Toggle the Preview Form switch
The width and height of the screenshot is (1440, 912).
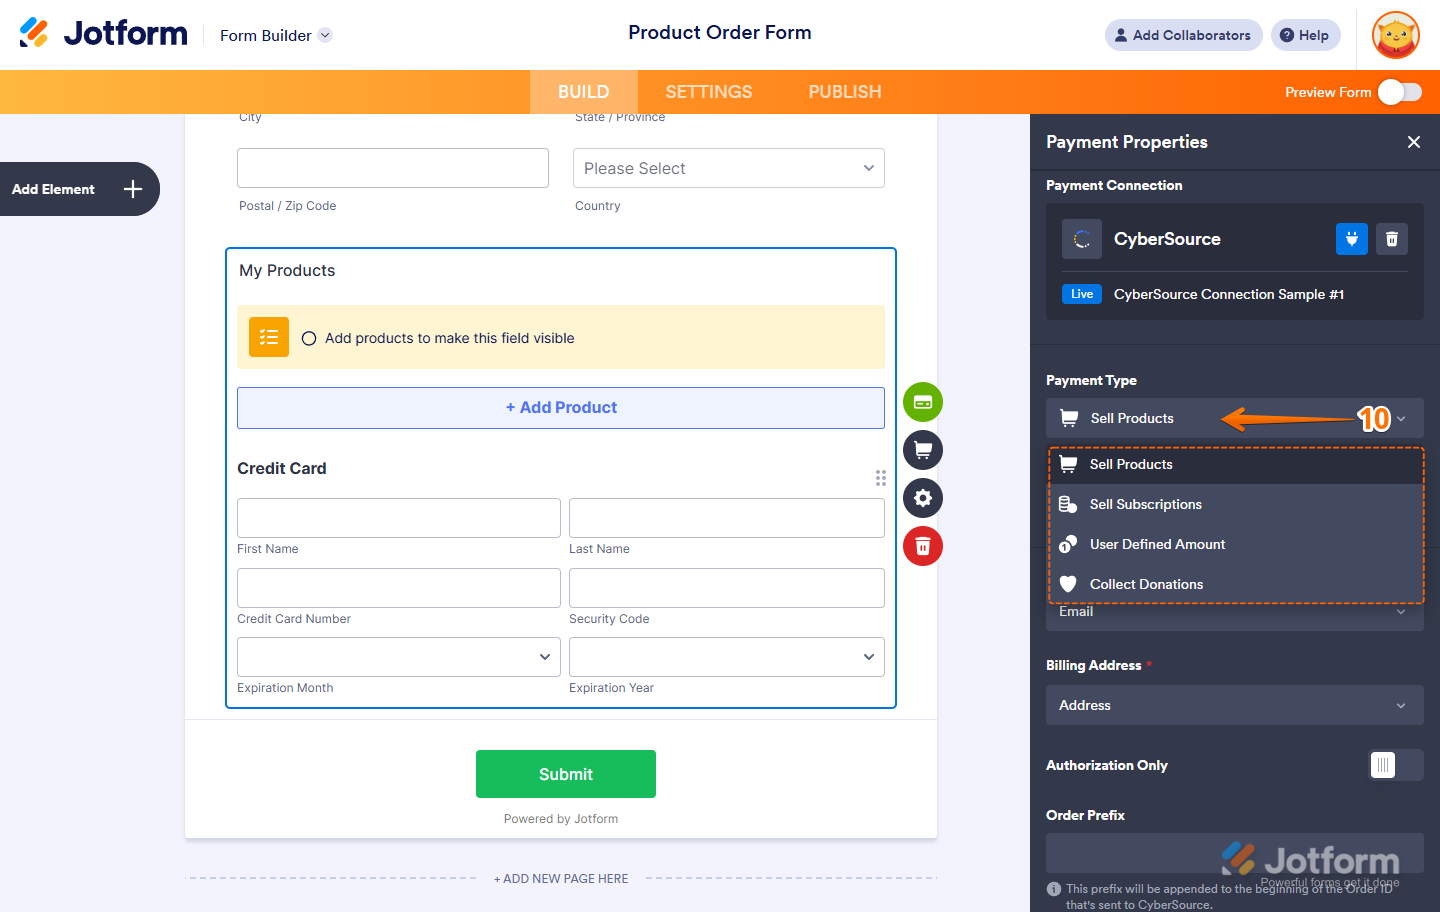[x=1400, y=92]
